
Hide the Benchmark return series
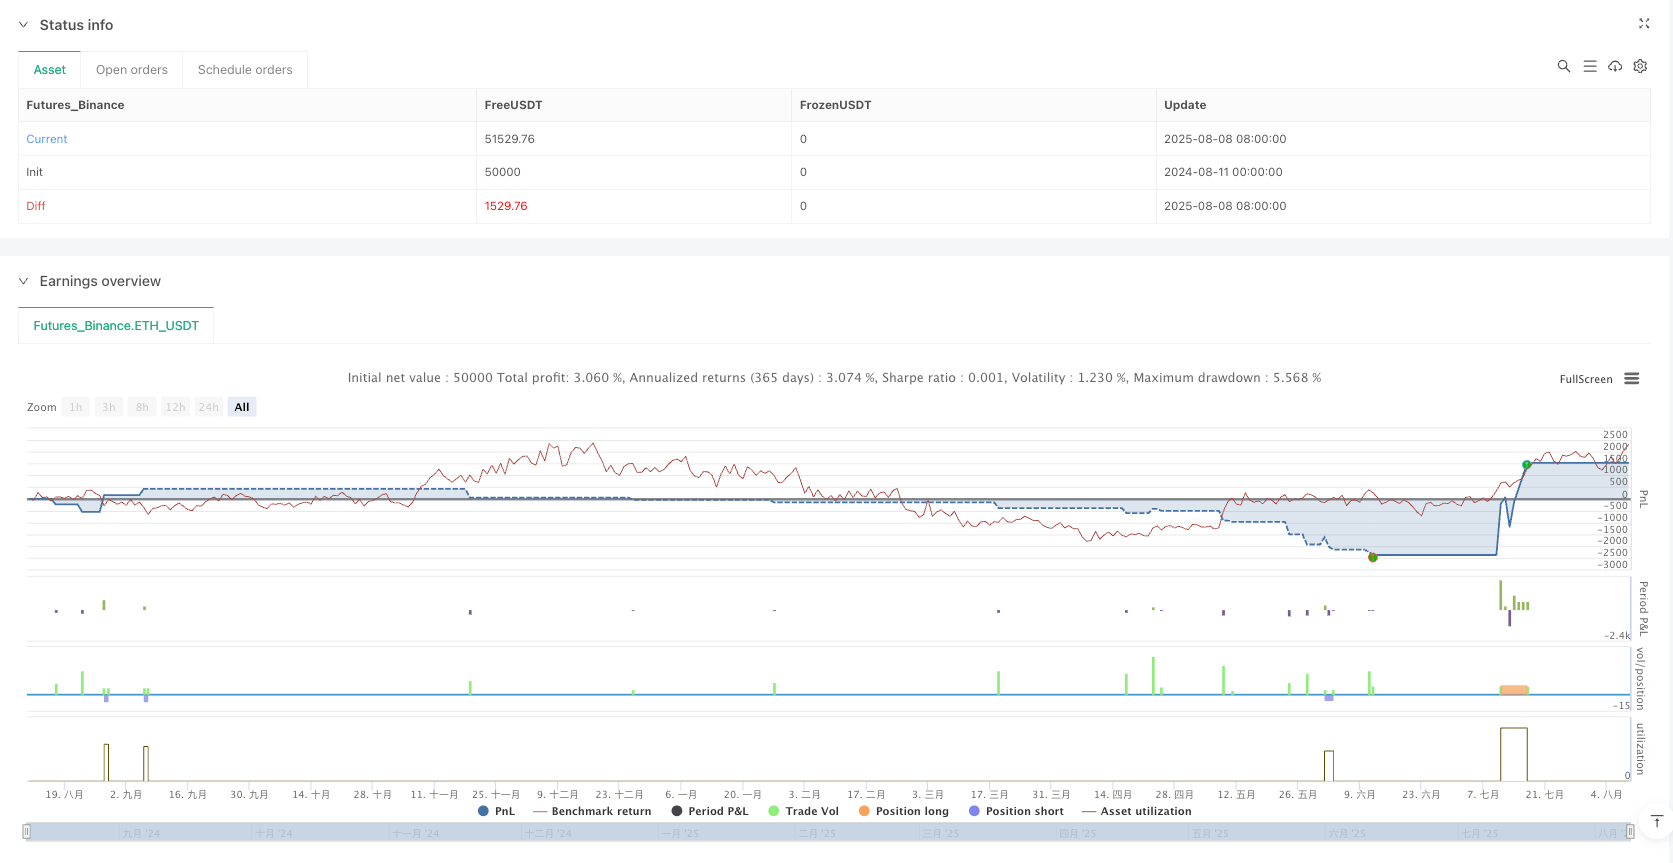[592, 811]
